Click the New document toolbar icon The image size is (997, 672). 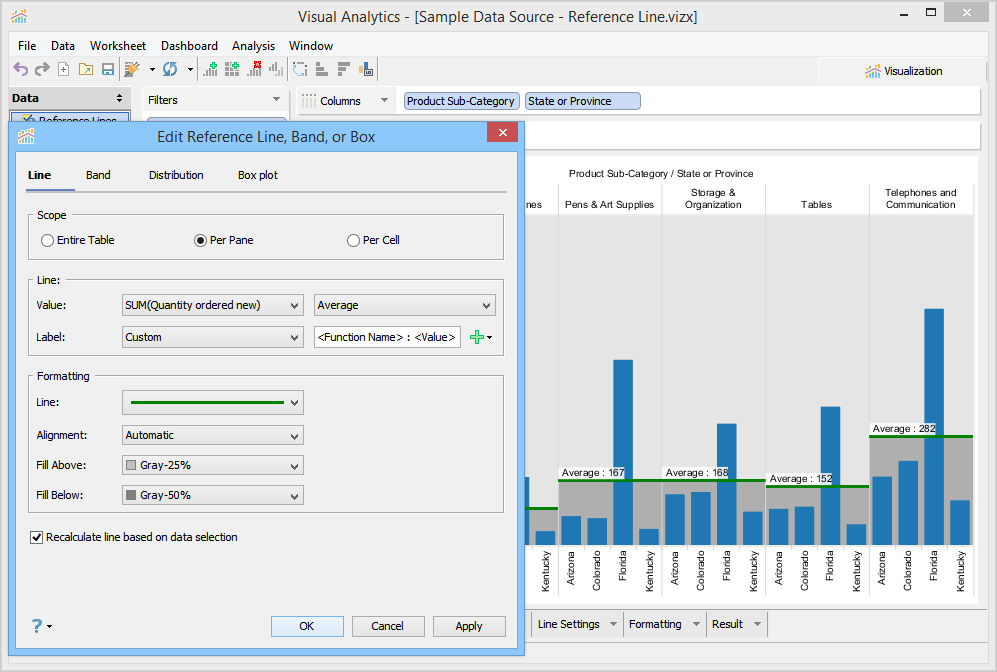(64, 69)
